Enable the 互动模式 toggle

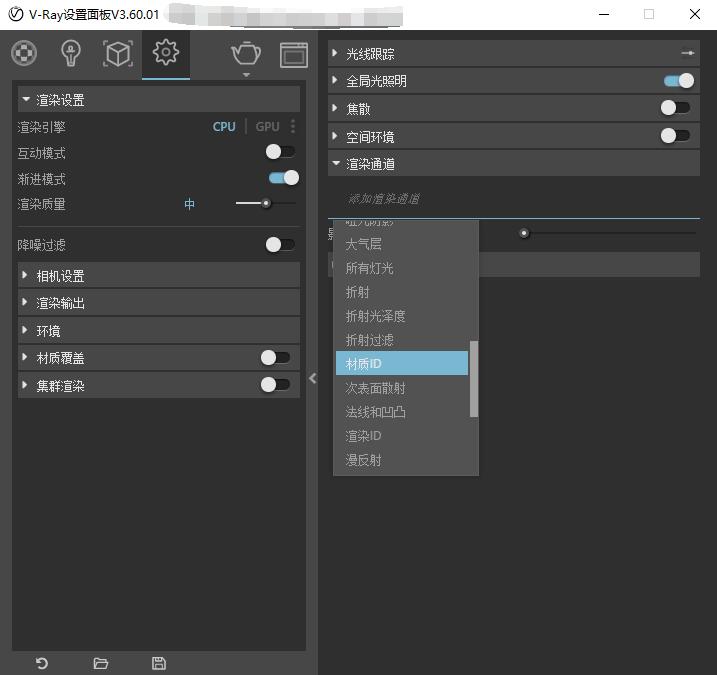(280, 152)
